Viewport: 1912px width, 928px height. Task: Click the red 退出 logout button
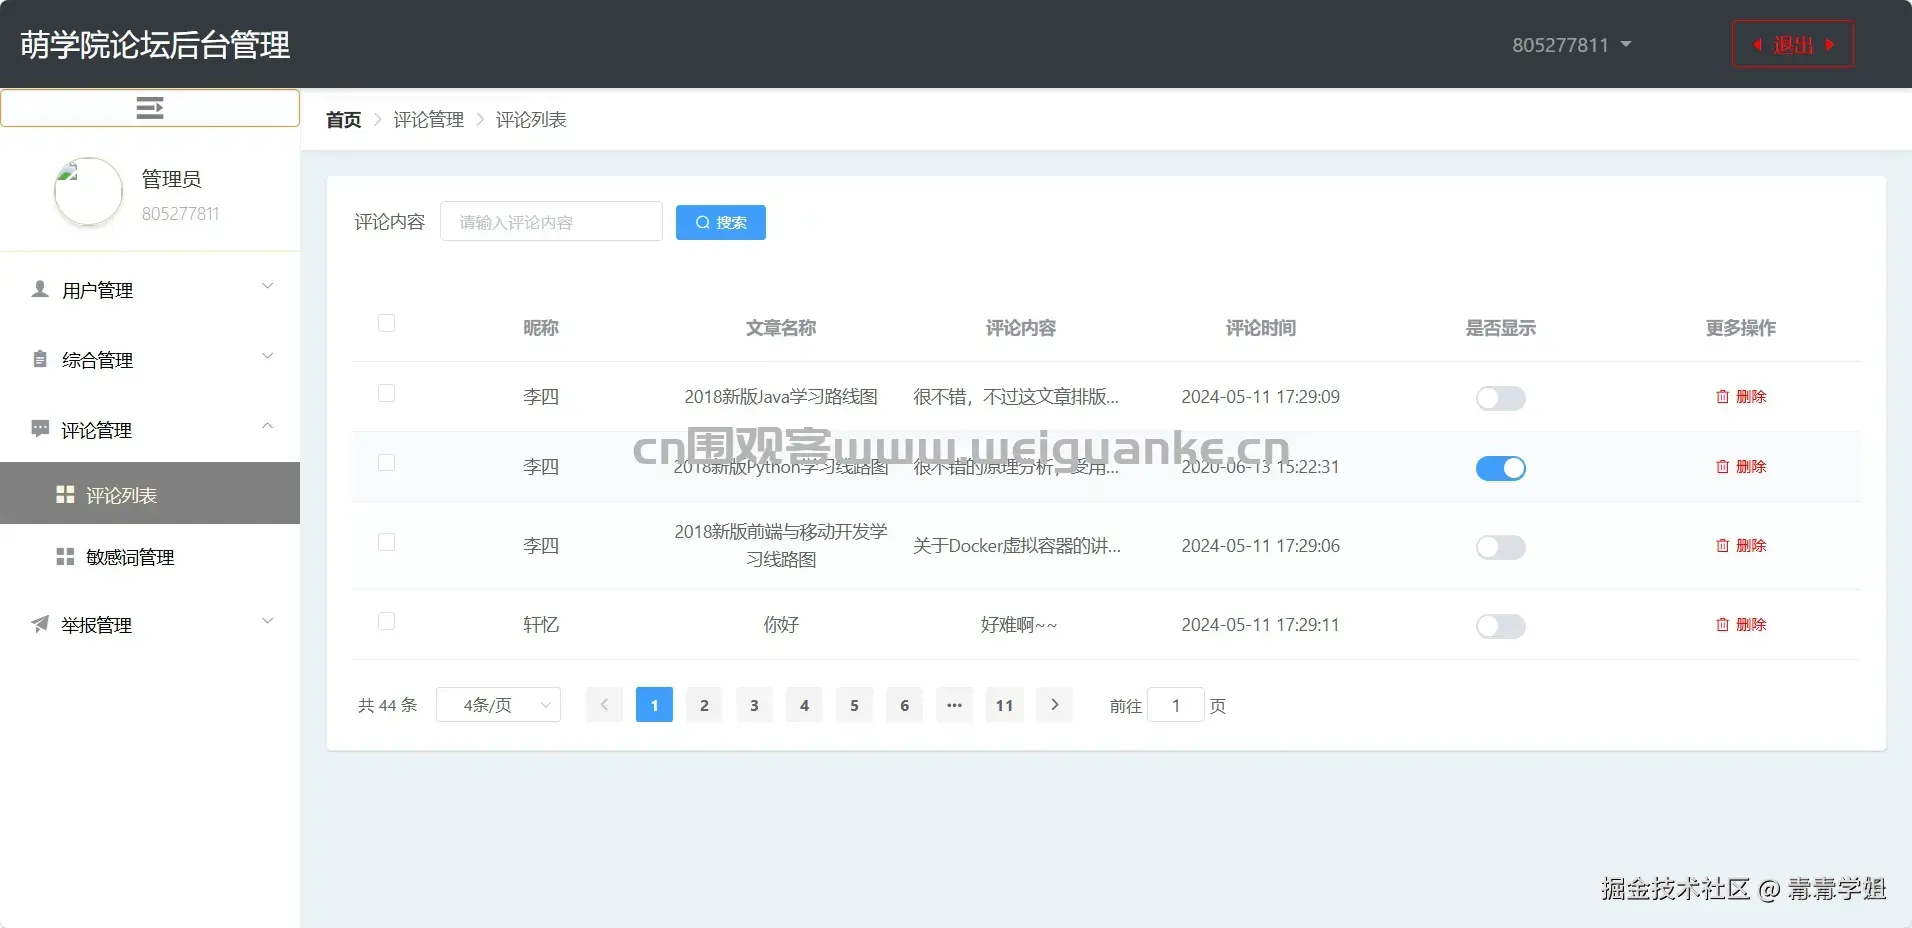pyautogui.click(x=1792, y=44)
